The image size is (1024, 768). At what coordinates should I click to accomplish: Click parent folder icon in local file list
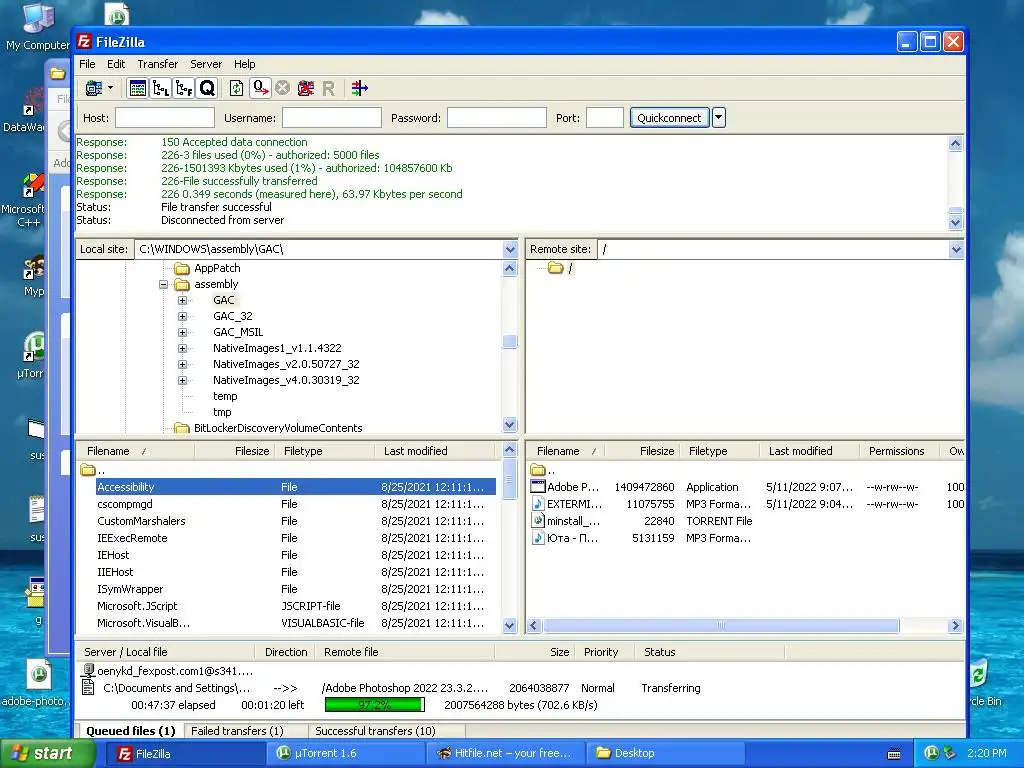(x=88, y=470)
